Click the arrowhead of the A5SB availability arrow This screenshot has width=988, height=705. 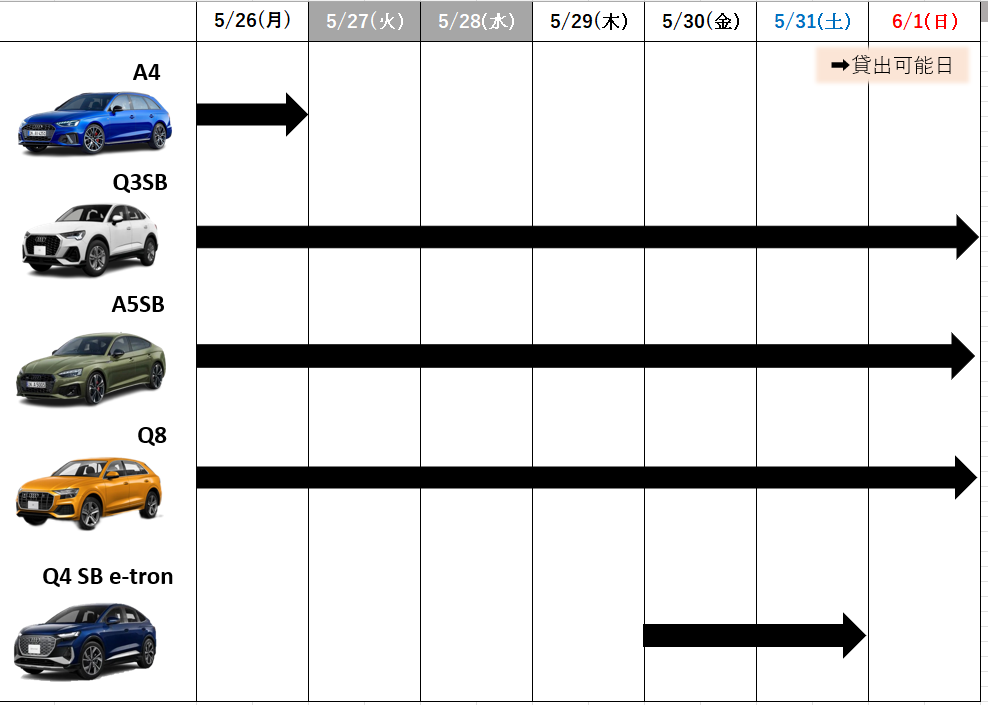coord(962,356)
